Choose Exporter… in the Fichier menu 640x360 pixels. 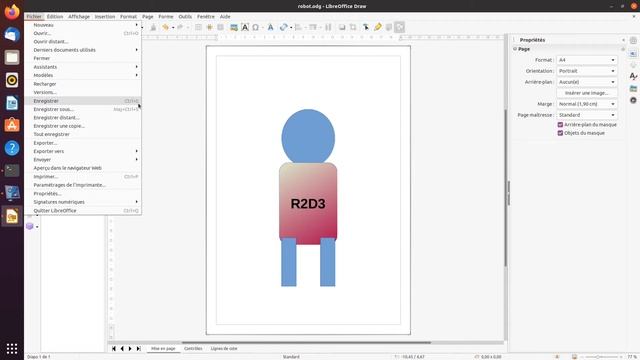(83, 143)
